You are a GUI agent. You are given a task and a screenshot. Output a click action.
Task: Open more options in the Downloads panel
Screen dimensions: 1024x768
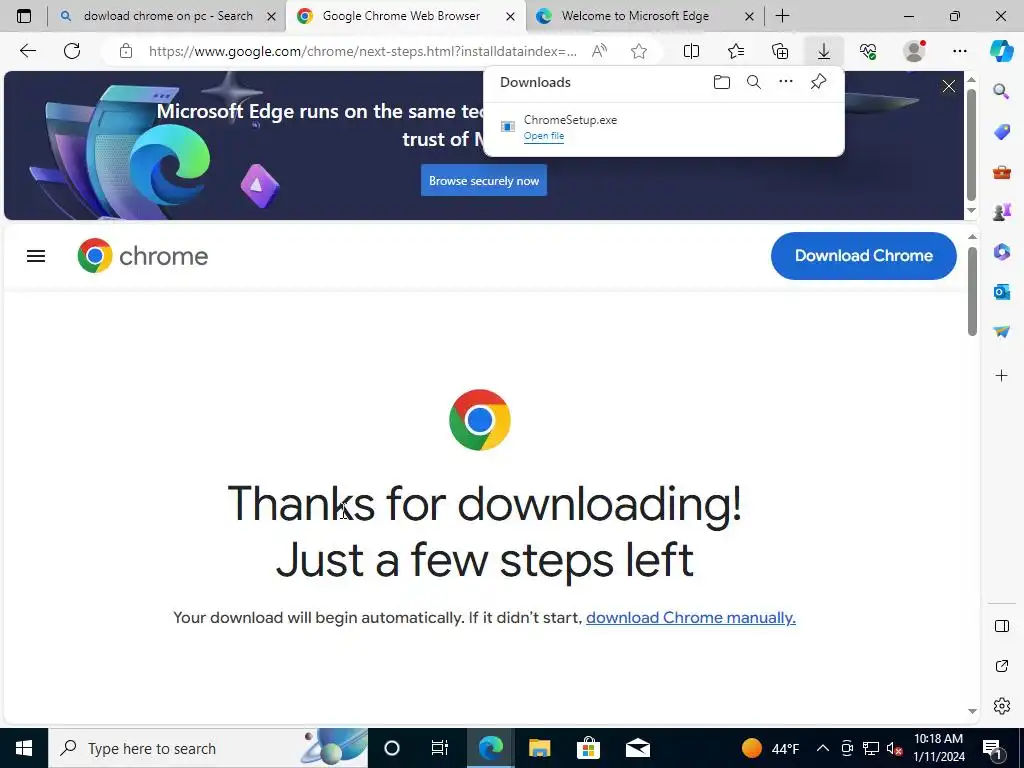click(786, 82)
